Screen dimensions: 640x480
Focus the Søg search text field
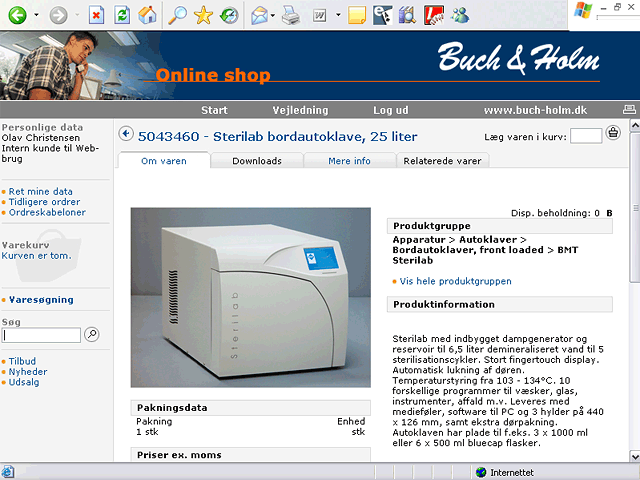pyautogui.click(x=41, y=335)
